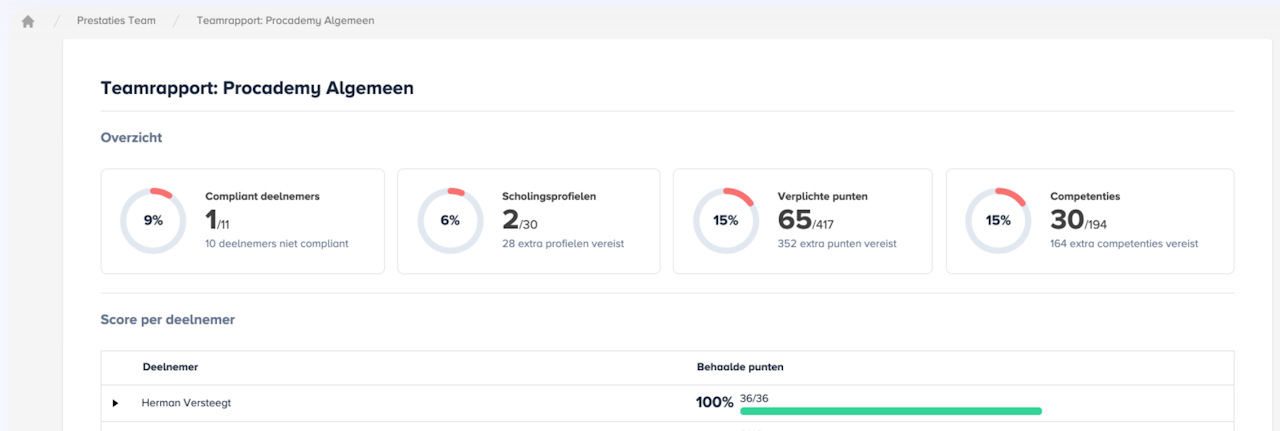Click the Score per deelnemer heading
Screen dimensions: 1280x431
click(x=168, y=320)
